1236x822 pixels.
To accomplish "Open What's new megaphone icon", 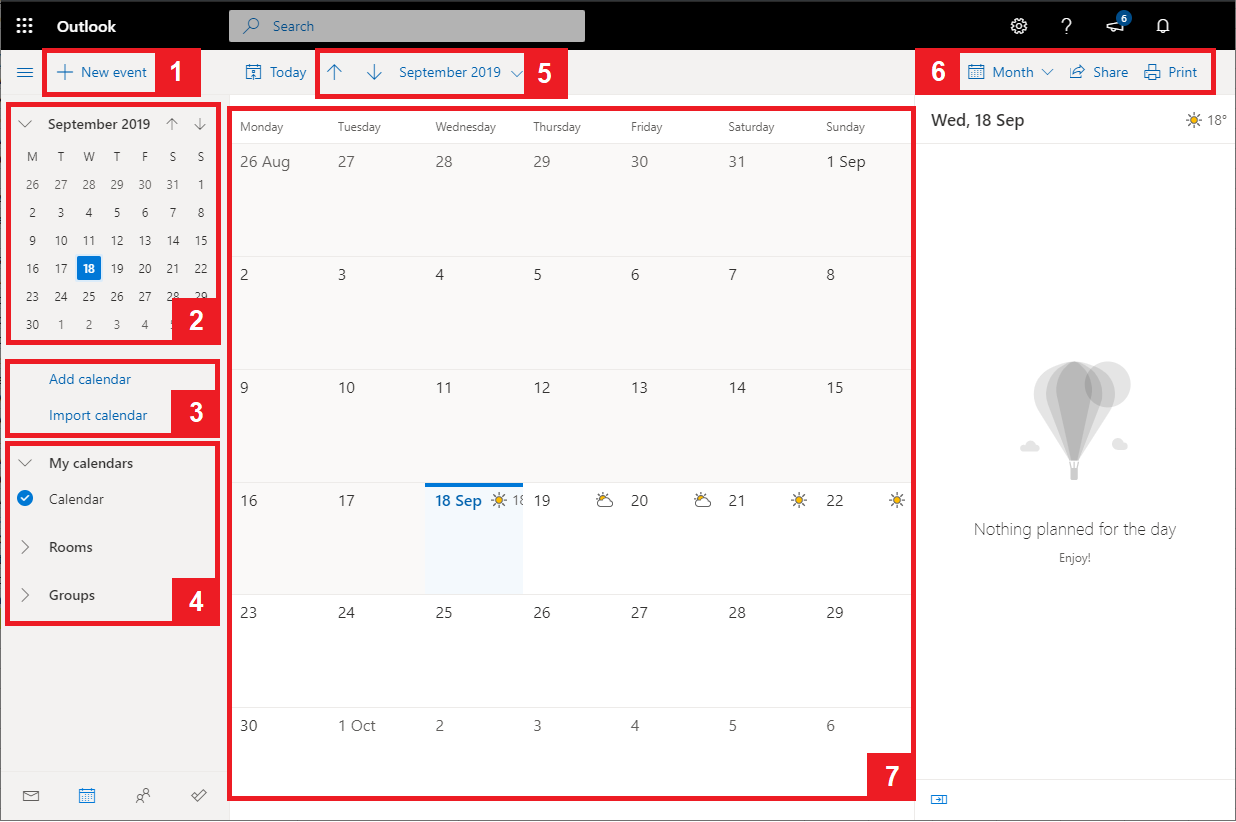I will click(x=1116, y=25).
